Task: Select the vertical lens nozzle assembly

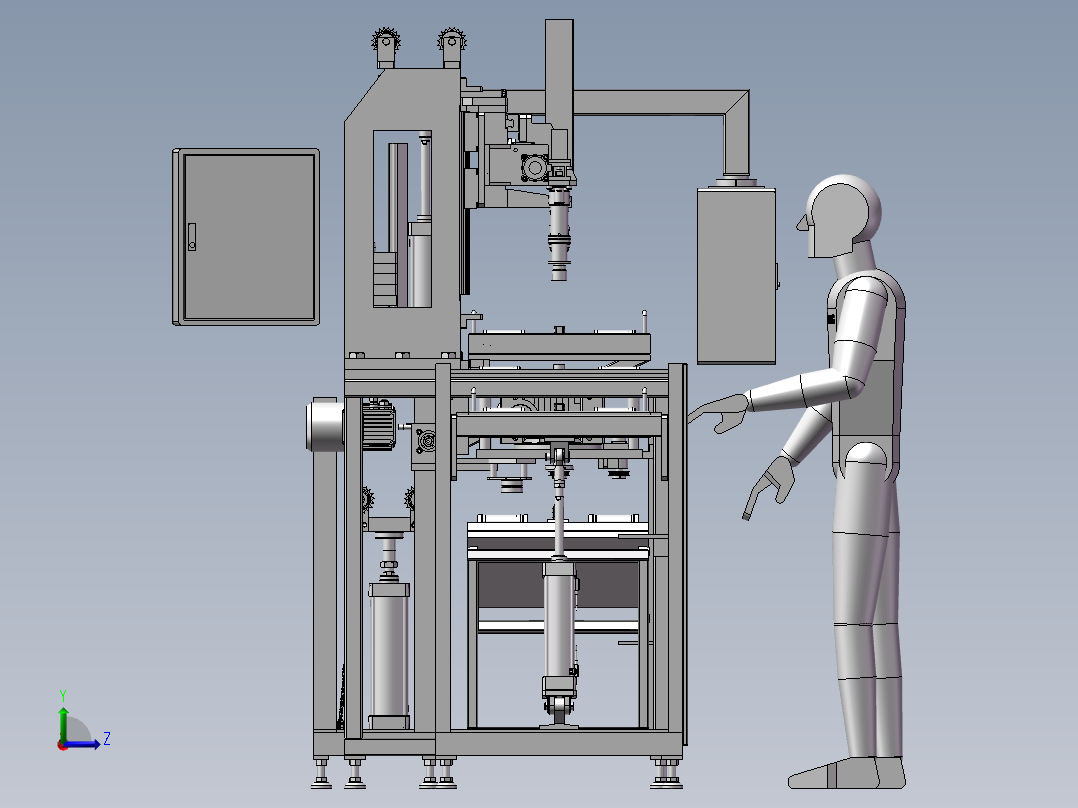Action: point(559,234)
